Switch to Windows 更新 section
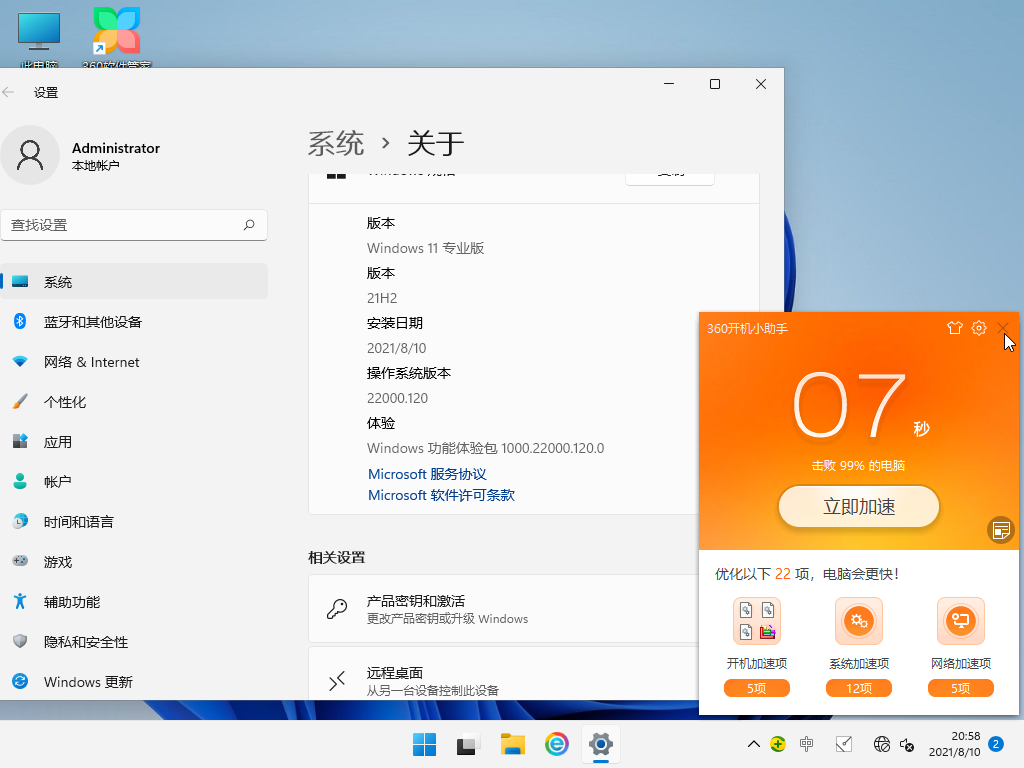1024x768 pixels. pyautogui.click(x=90, y=681)
